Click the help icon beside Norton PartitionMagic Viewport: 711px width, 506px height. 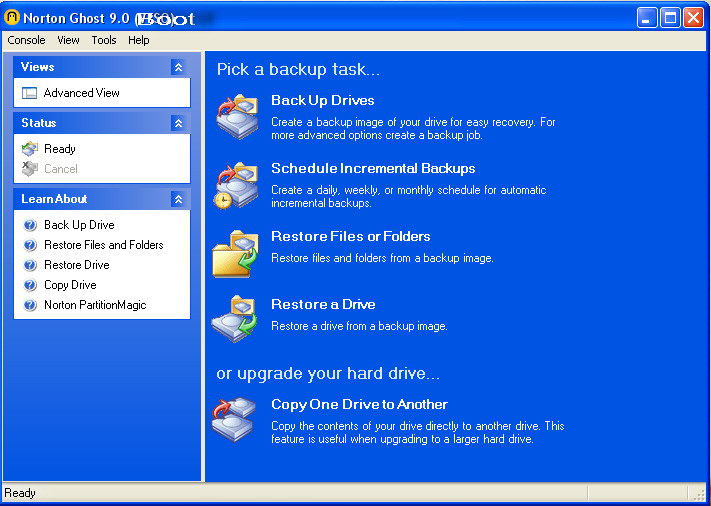click(x=30, y=305)
